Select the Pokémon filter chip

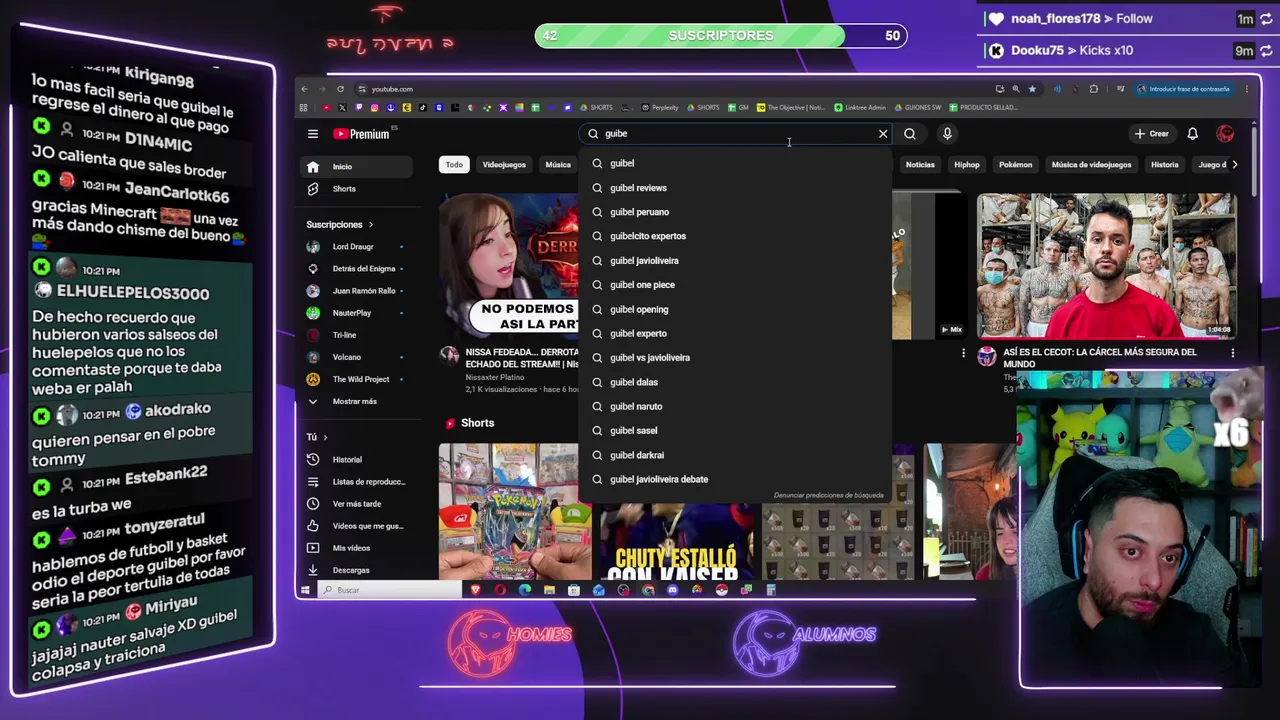tap(1015, 165)
